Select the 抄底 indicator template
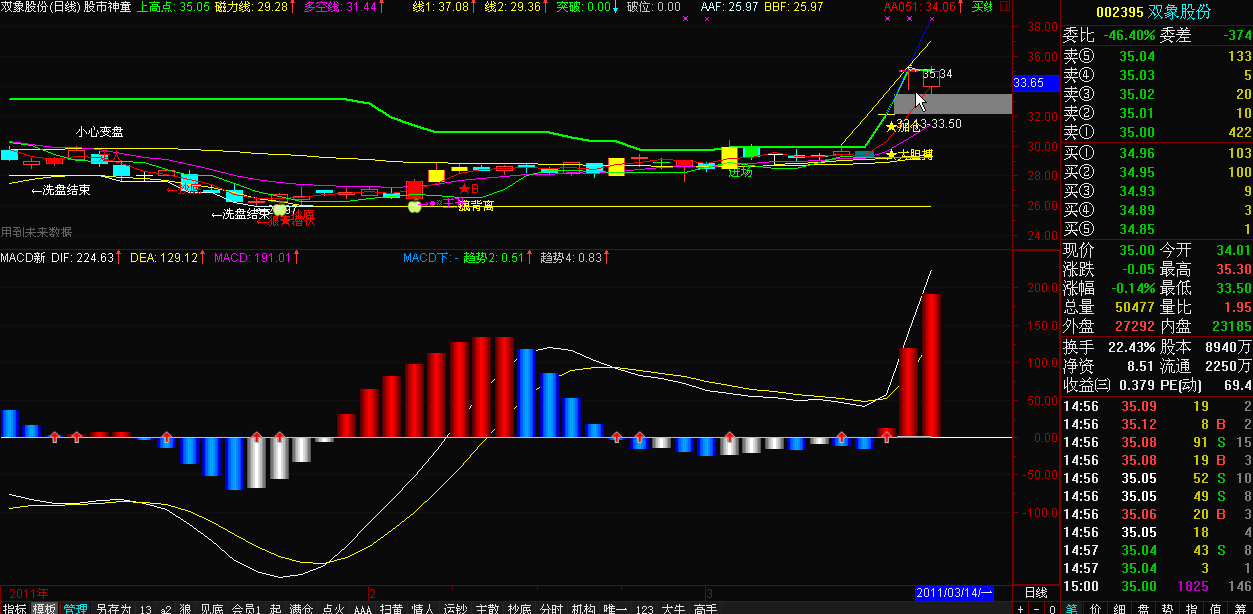The height and width of the screenshot is (614, 1253). click(518, 608)
